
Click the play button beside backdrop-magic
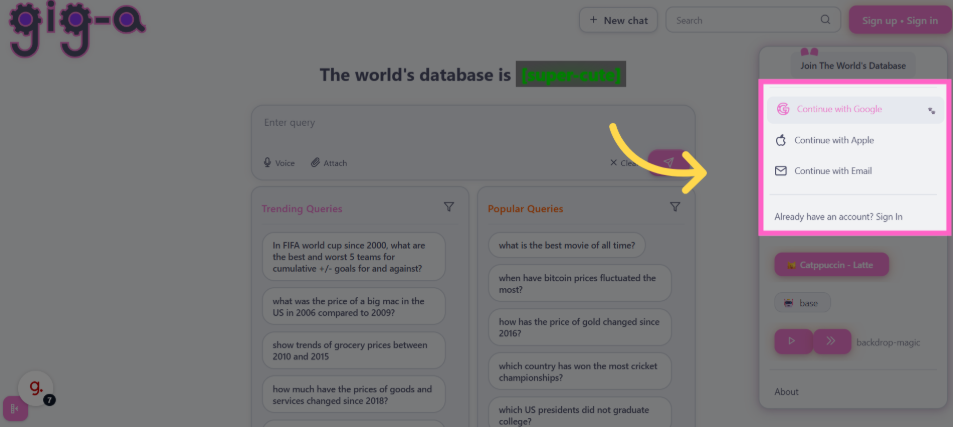click(x=793, y=341)
